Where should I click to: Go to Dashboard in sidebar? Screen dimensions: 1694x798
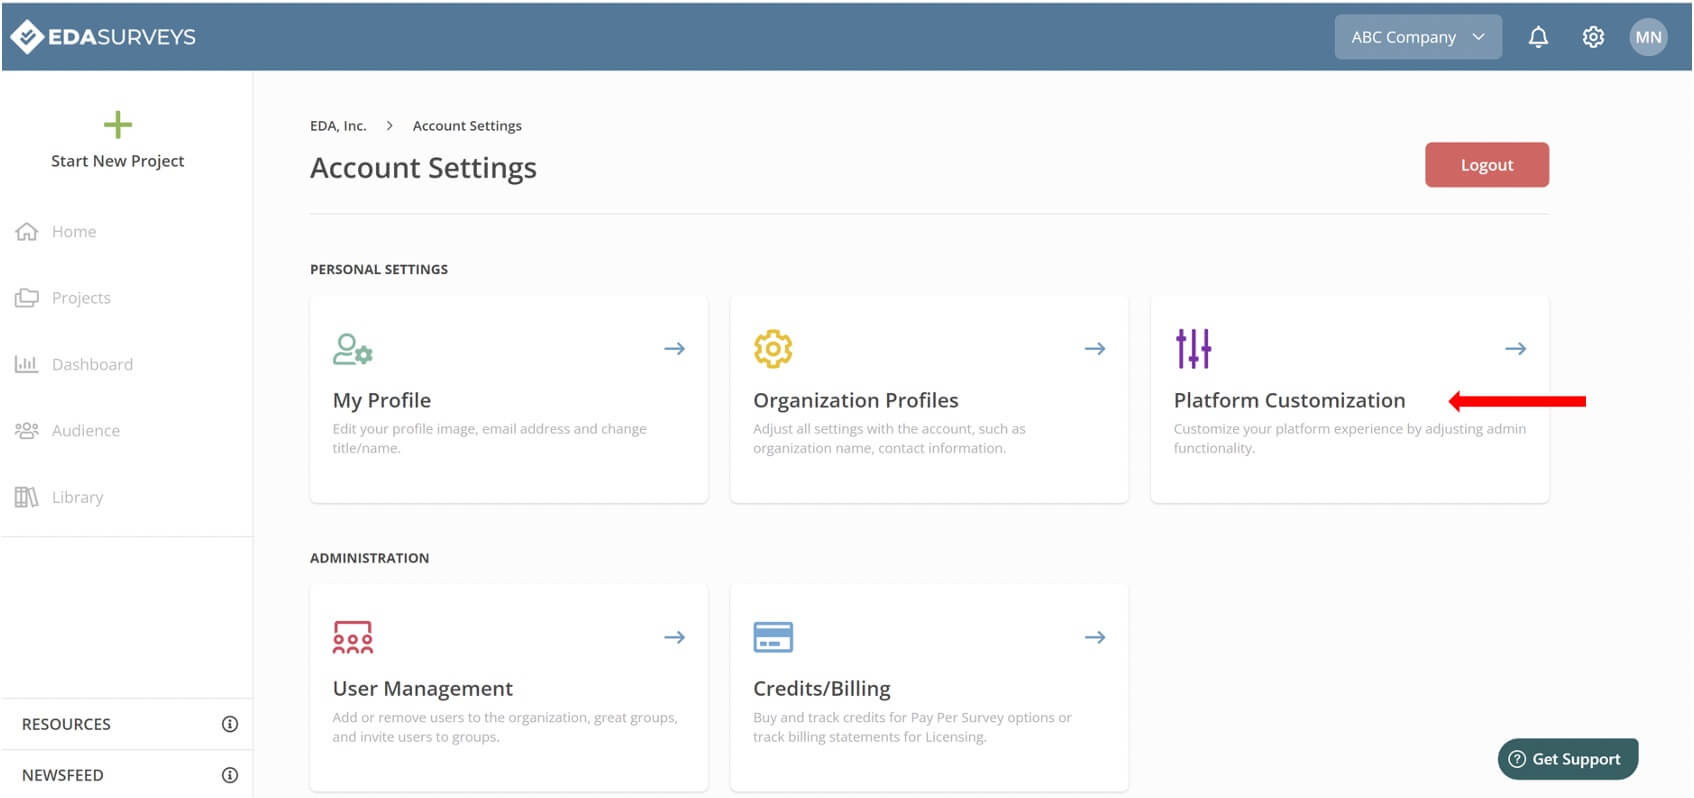[x=92, y=364]
